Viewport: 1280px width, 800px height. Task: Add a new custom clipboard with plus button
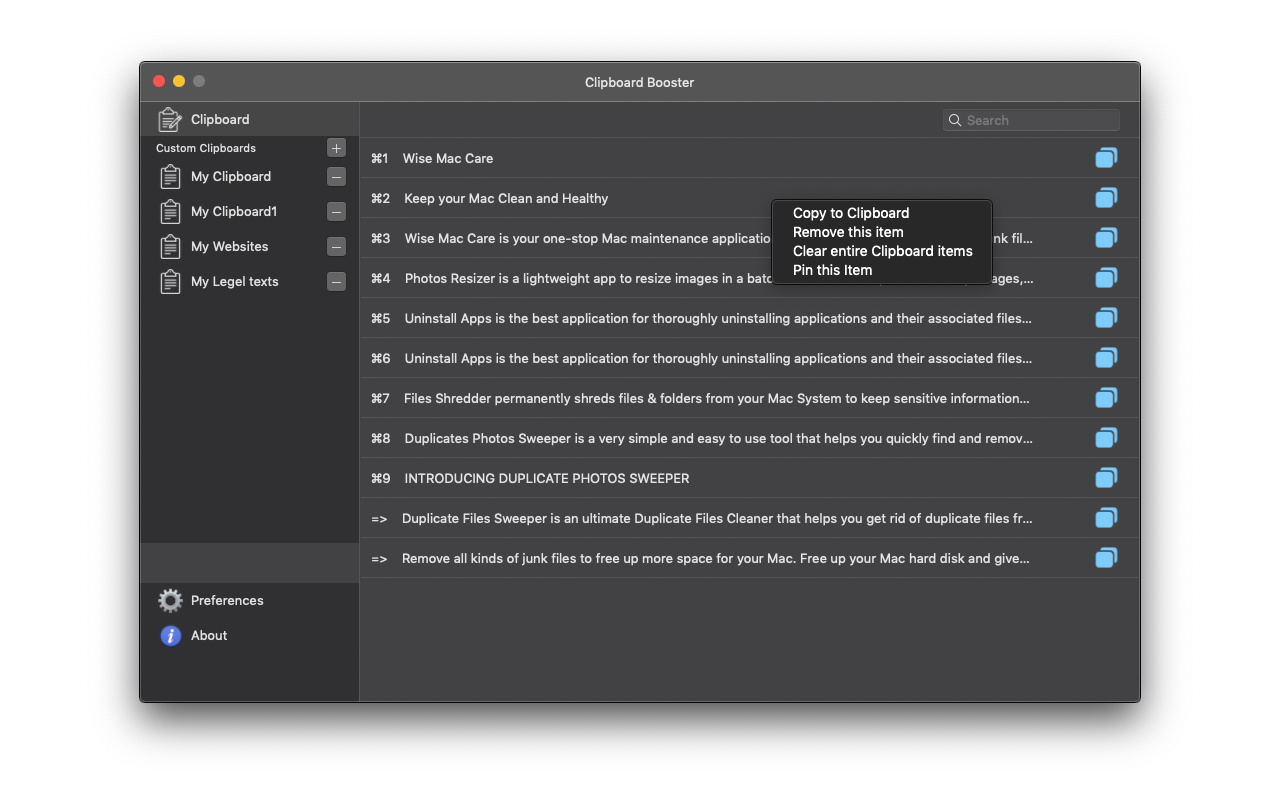(x=336, y=148)
